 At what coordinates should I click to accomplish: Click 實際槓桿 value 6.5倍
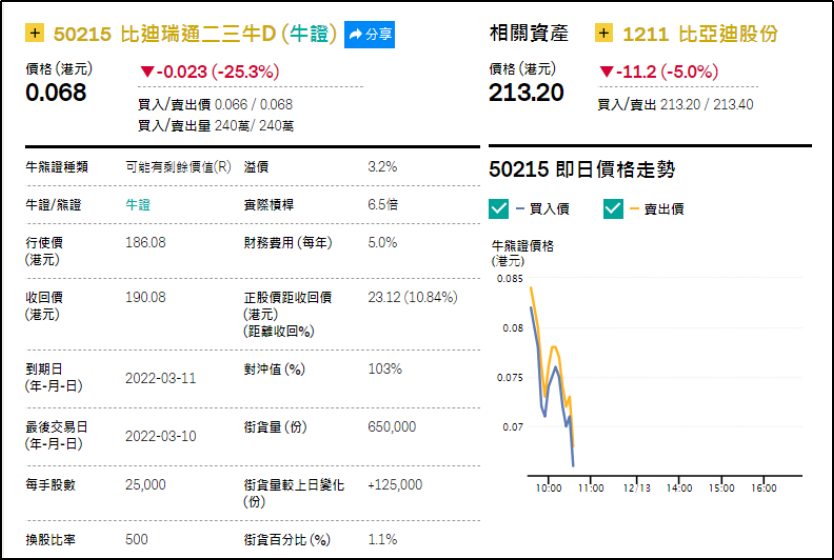pyautogui.click(x=383, y=205)
